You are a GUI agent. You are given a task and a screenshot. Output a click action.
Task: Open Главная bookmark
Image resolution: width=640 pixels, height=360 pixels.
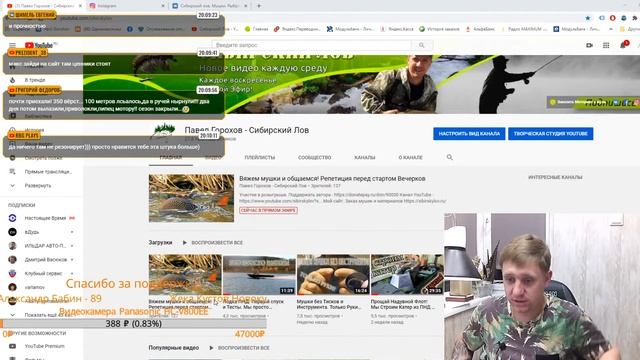pyautogui.click(x=256, y=29)
